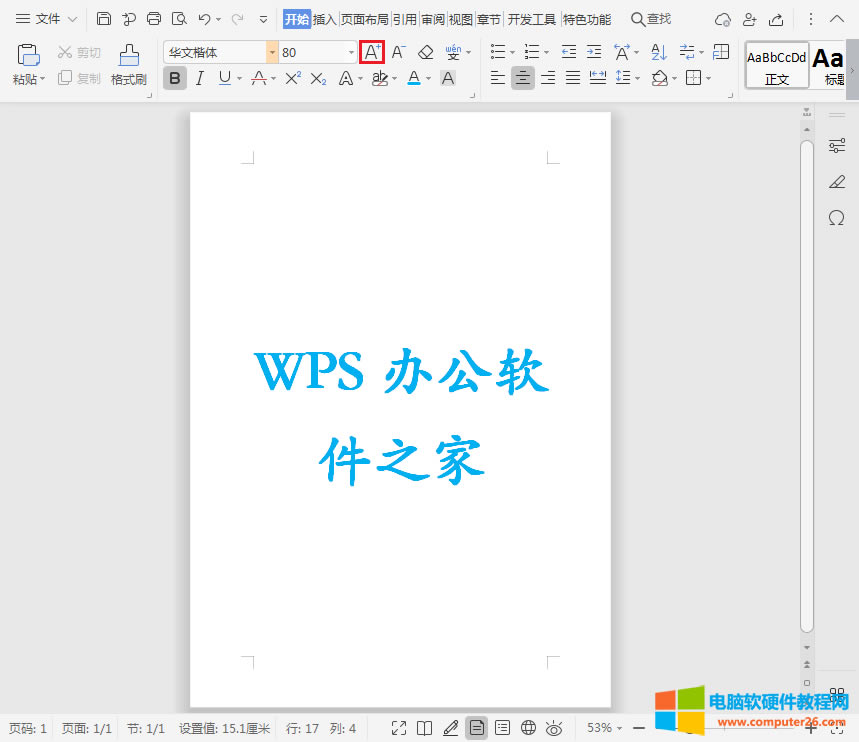The width and height of the screenshot is (859, 742).
Task: Click the save document icon
Action: tap(104, 19)
